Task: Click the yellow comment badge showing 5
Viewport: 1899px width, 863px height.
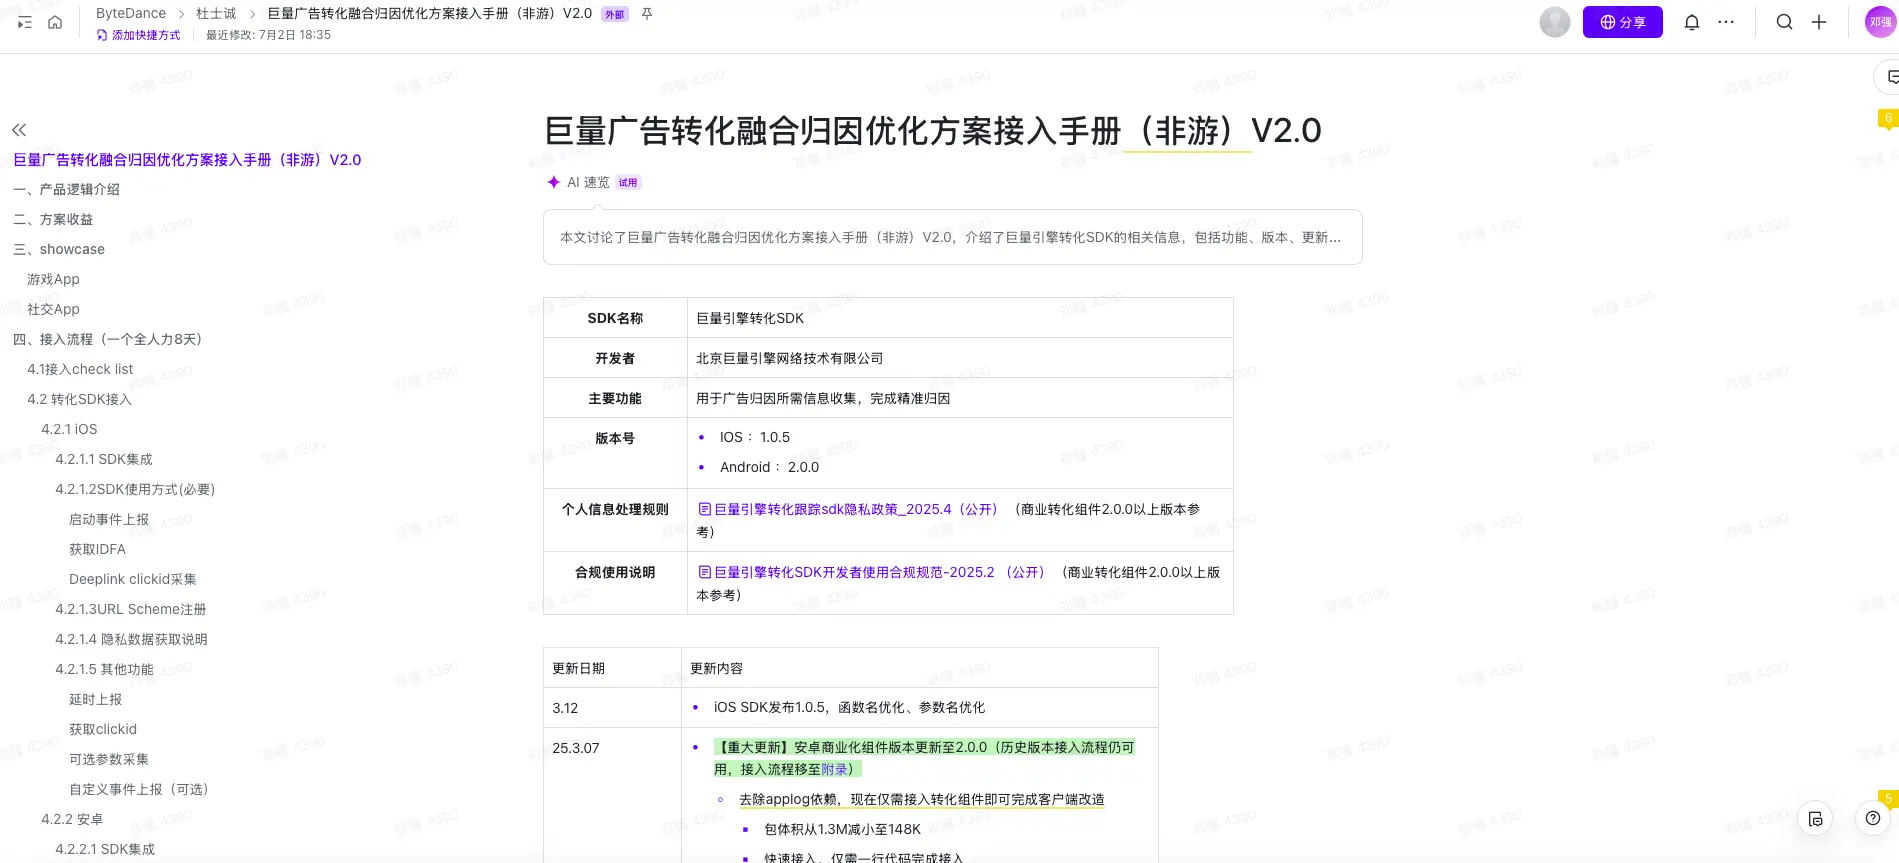Action: click(x=1888, y=798)
